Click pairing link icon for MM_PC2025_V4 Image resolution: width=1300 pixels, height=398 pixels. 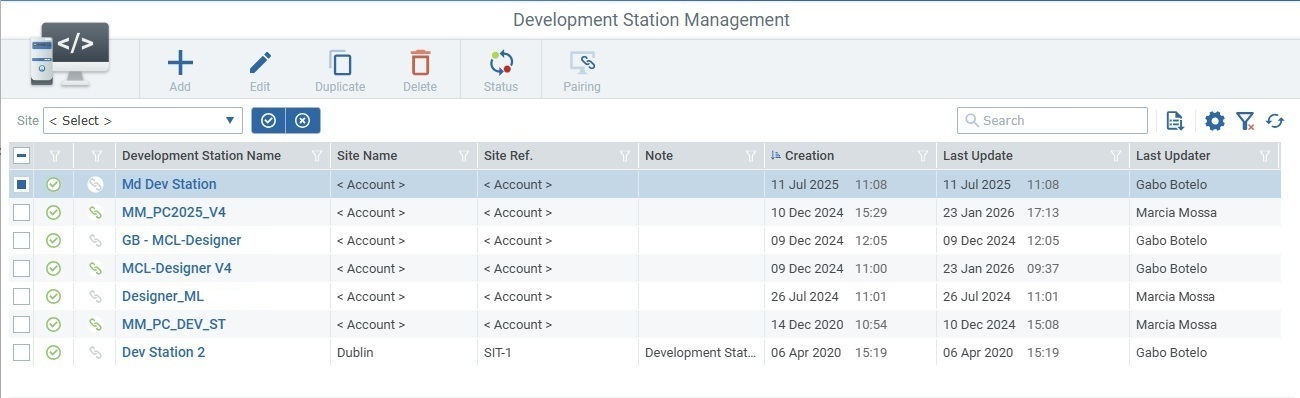point(95,212)
